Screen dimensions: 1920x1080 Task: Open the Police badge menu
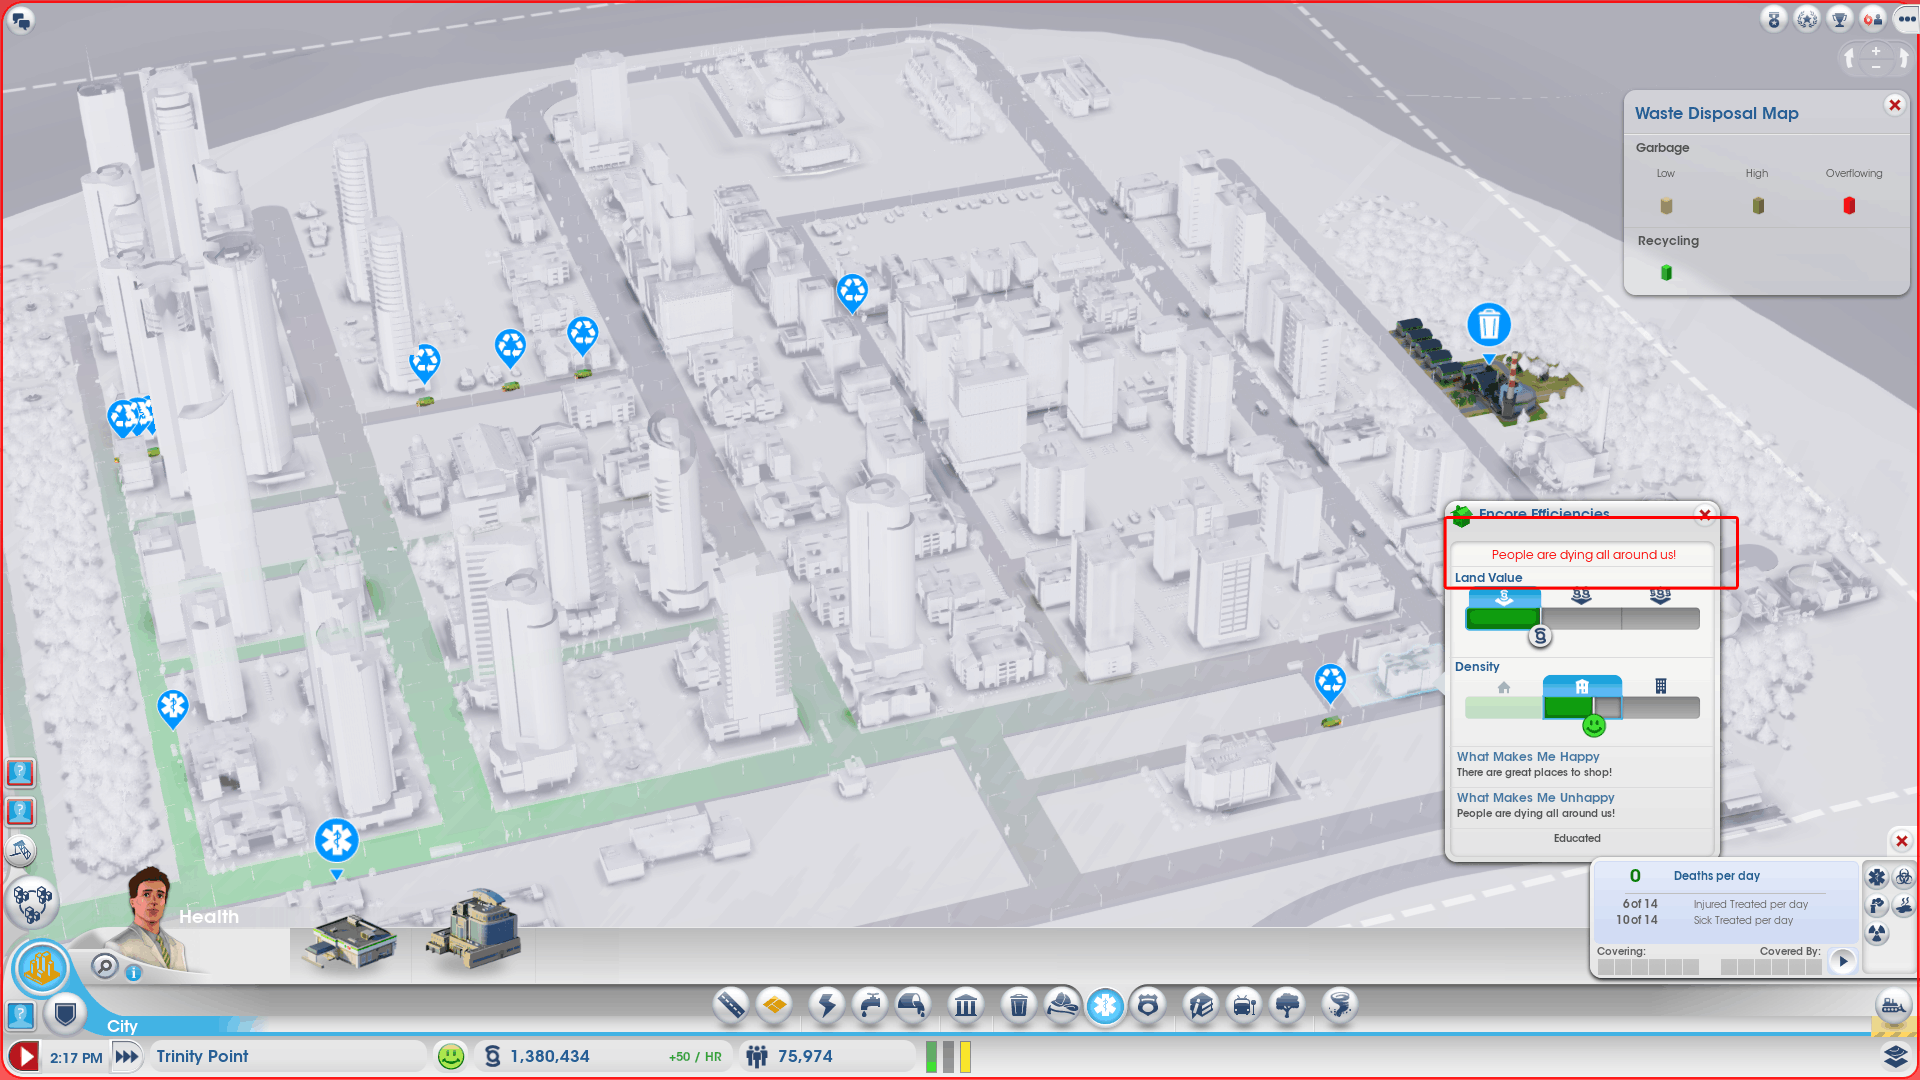click(1148, 1005)
